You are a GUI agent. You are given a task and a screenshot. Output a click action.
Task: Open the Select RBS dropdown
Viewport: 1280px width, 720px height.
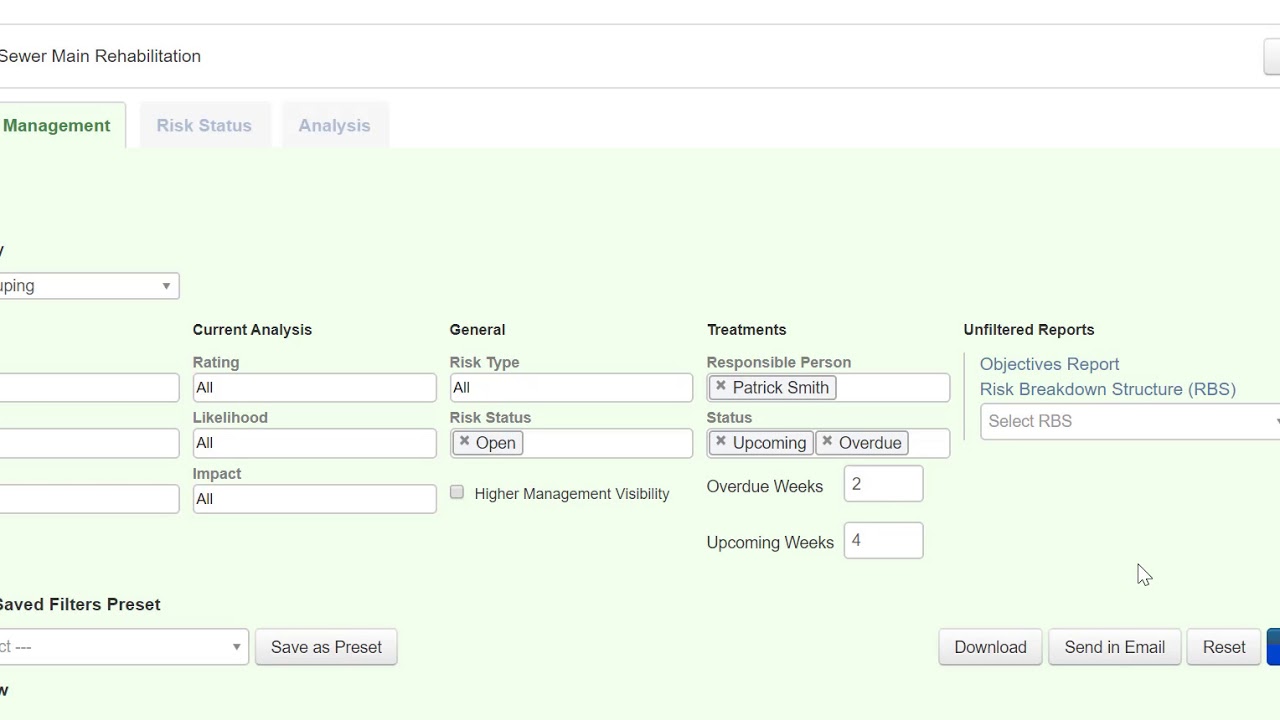tap(1130, 421)
